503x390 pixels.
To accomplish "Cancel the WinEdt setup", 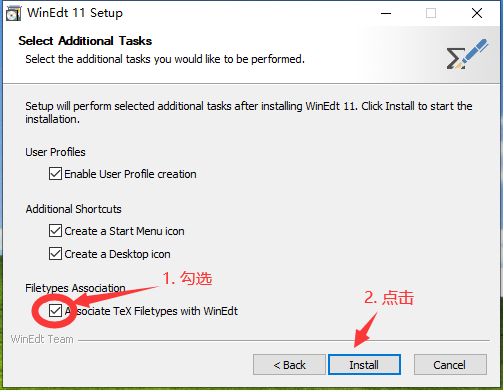I will (450, 365).
